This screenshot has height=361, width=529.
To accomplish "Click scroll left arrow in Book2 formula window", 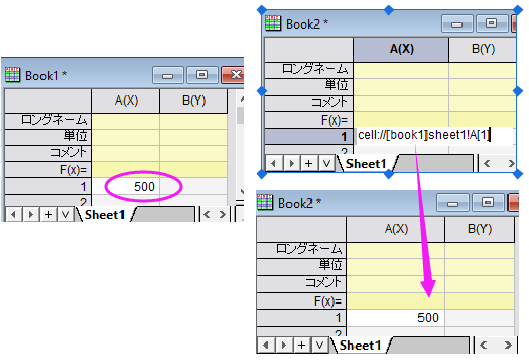I will point(487,163).
